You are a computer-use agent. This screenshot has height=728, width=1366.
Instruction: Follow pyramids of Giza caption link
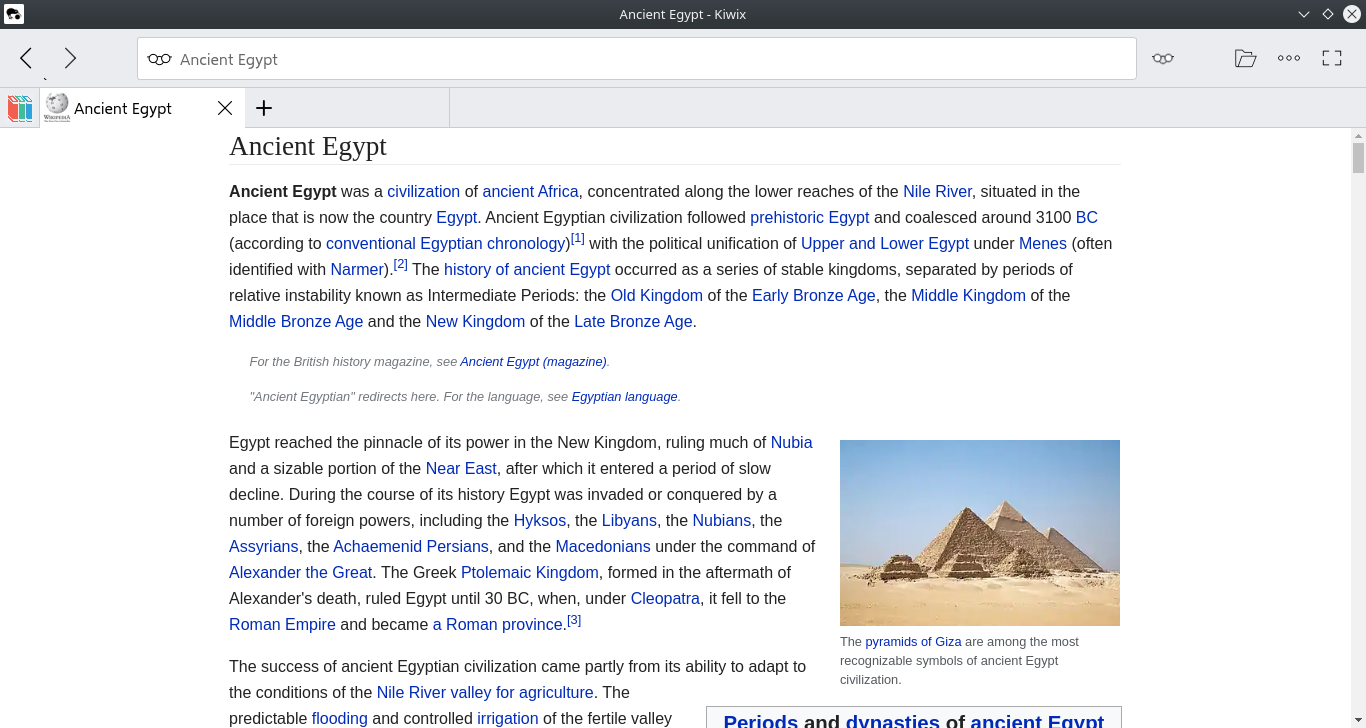pyautogui.click(x=913, y=641)
